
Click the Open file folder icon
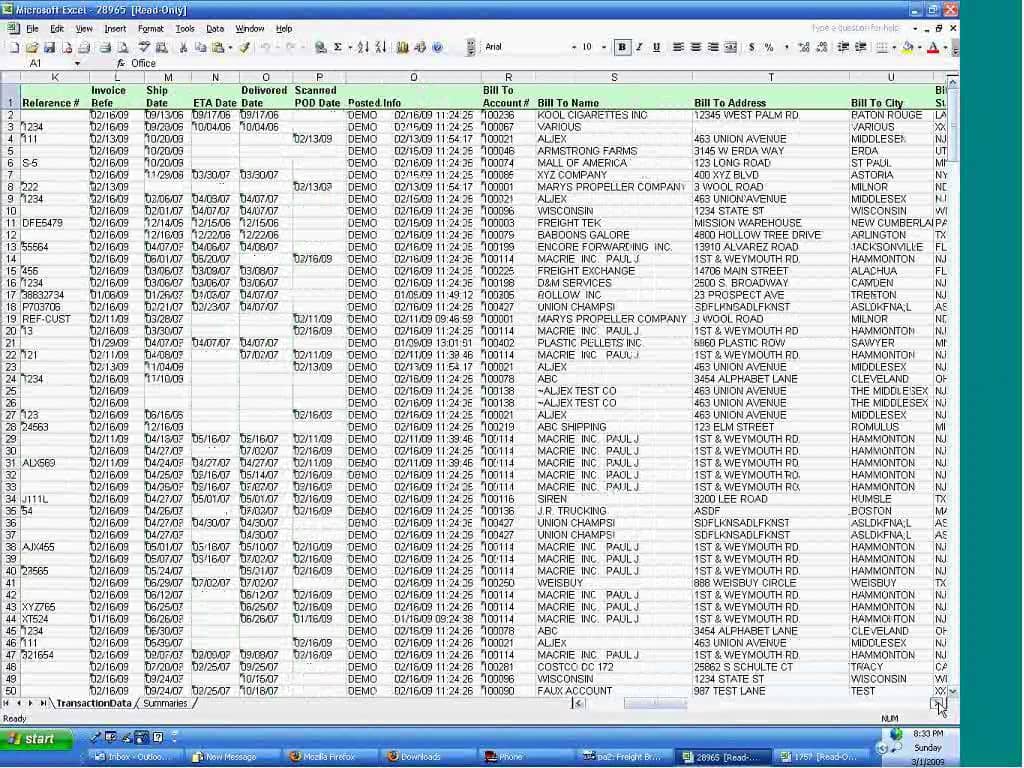point(32,47)
